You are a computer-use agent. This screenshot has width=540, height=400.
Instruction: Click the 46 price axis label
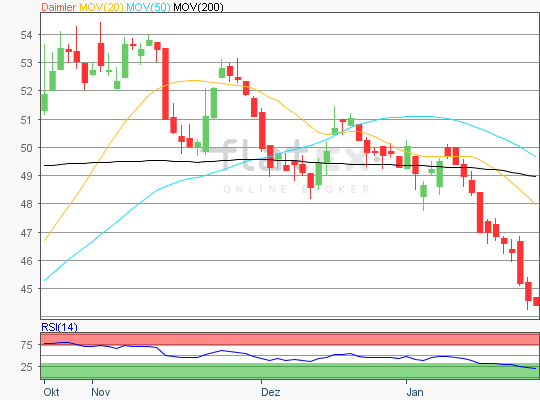[26, 261]
